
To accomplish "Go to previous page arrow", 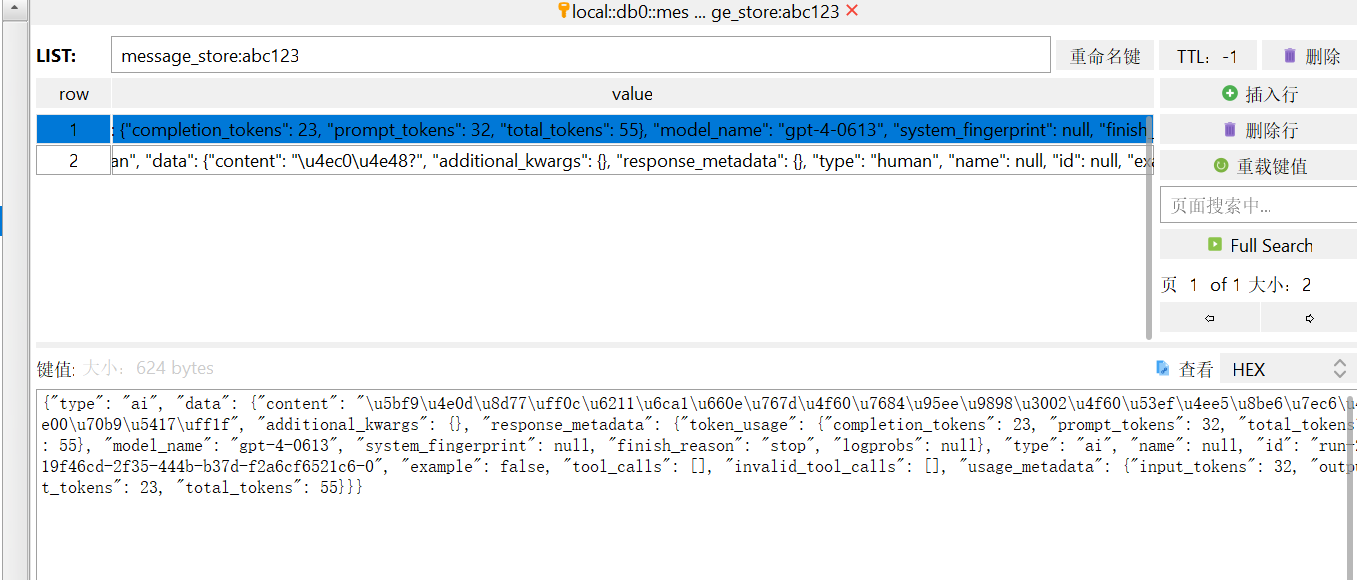I will (x=1210, y=318).
